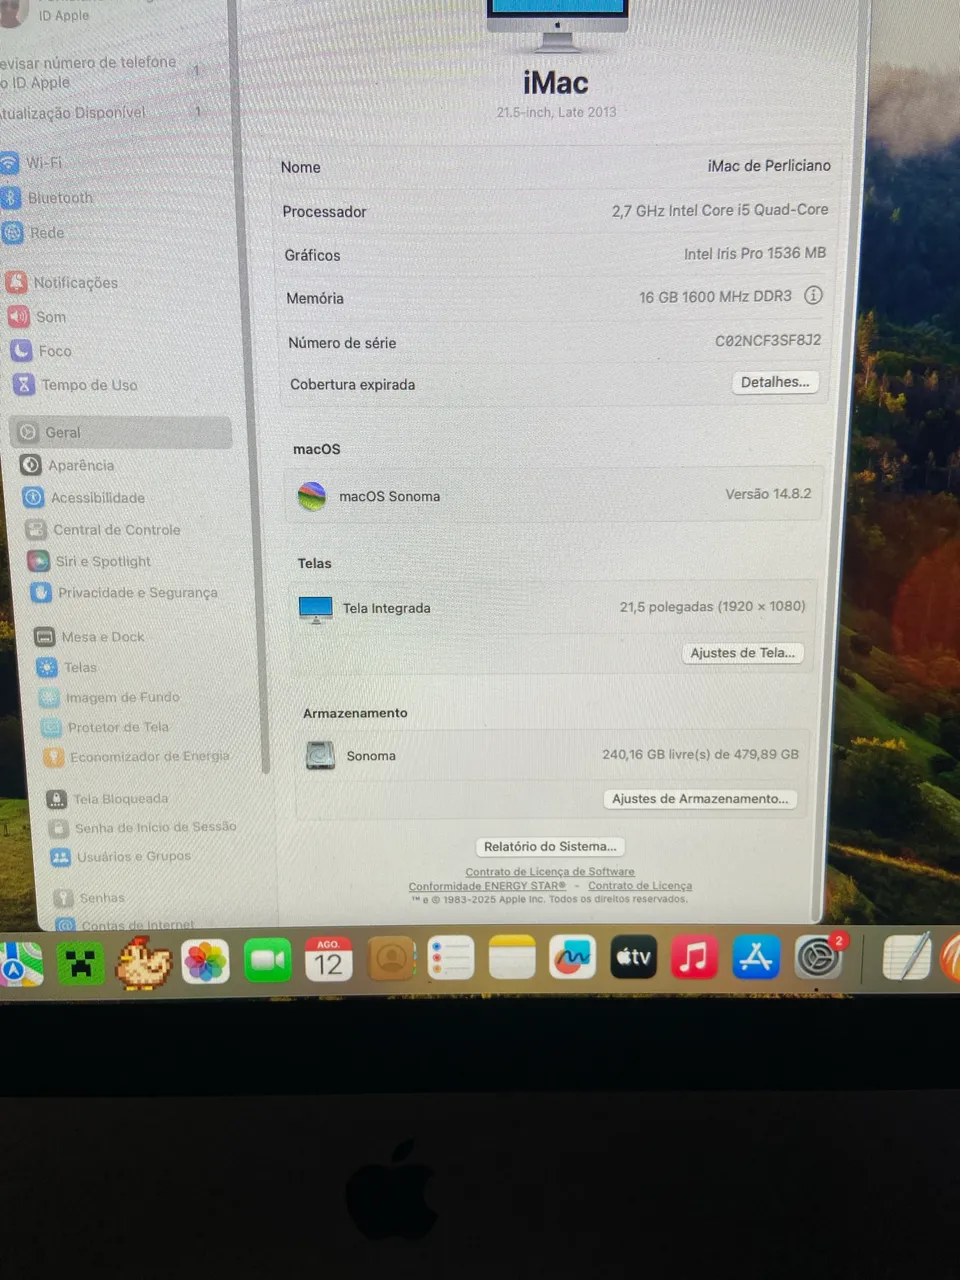
Task: Open Calendar in the Dock
Action: tap(329, 960)
